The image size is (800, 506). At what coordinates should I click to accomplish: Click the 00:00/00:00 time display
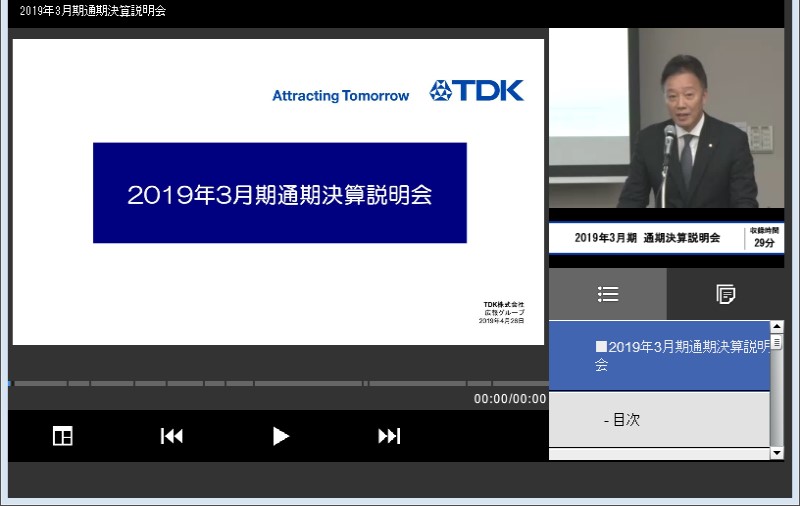510,399
